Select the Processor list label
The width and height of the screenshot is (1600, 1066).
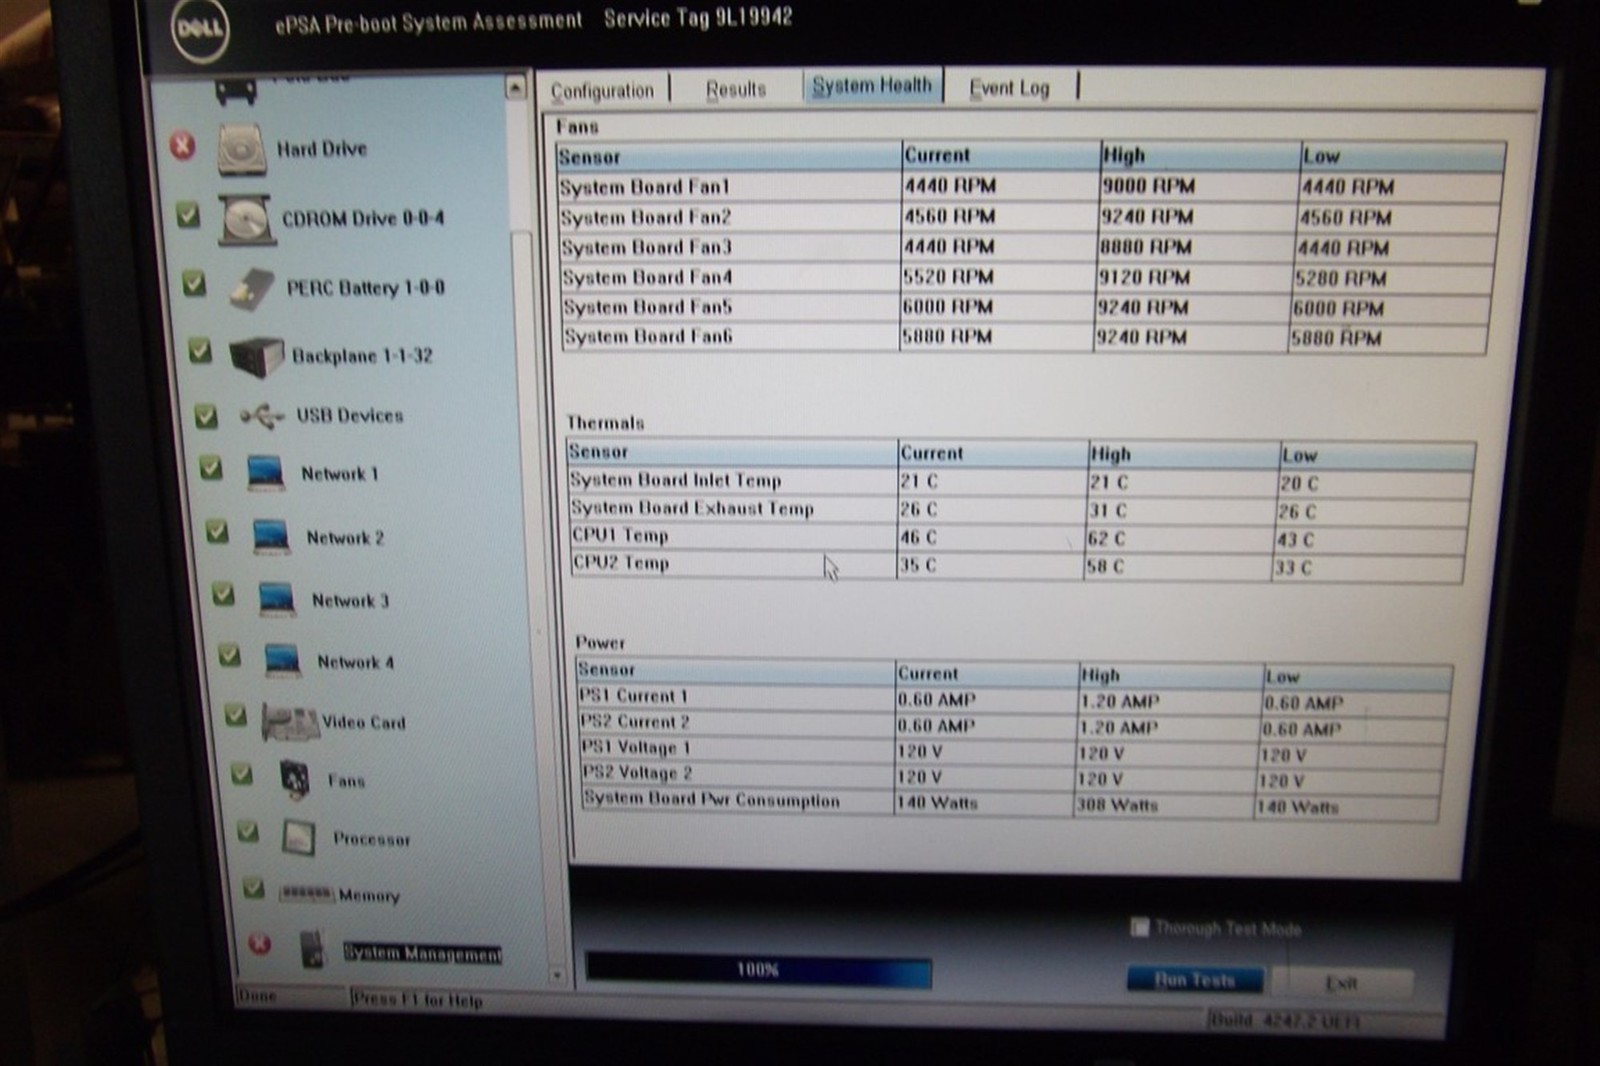click(x=371, y=839)
